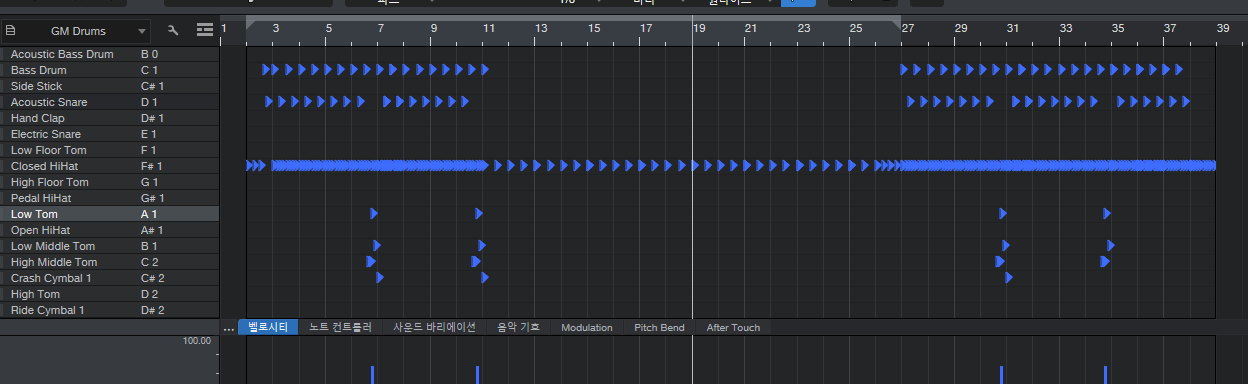The height and width of the screenshot is (384, 1248).
Task: Select the Ride Cymbal 1 row
Action: point(110,310)
